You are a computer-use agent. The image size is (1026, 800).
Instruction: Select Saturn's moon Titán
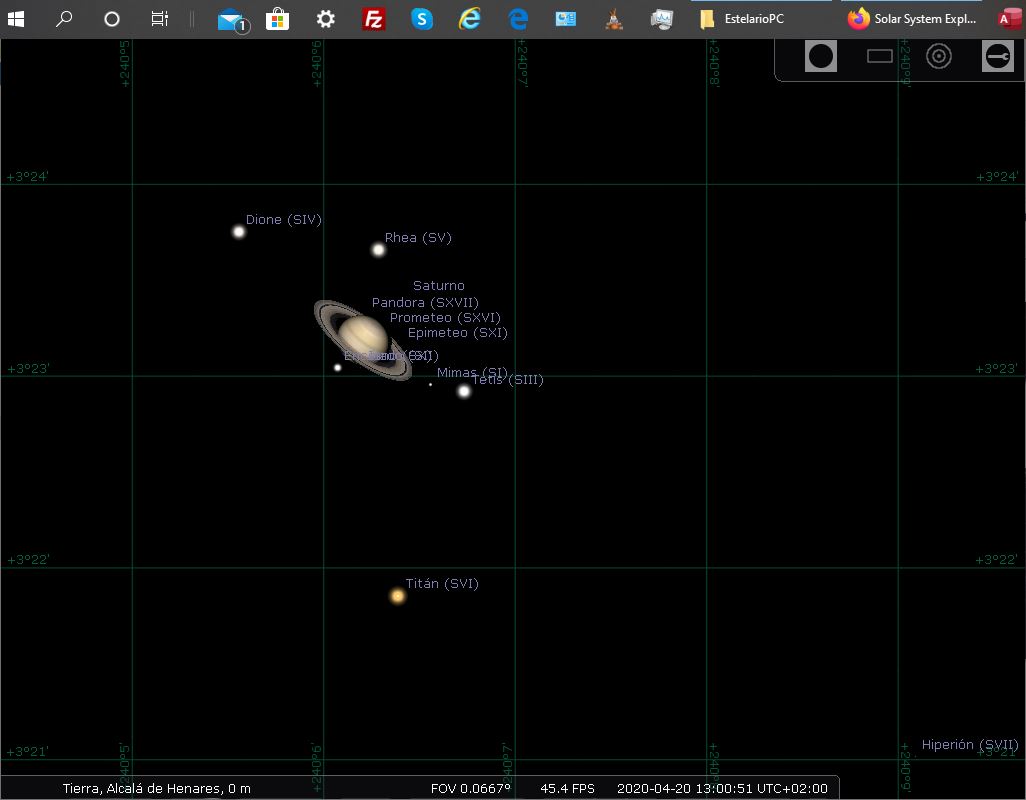(x=398, y=596)
